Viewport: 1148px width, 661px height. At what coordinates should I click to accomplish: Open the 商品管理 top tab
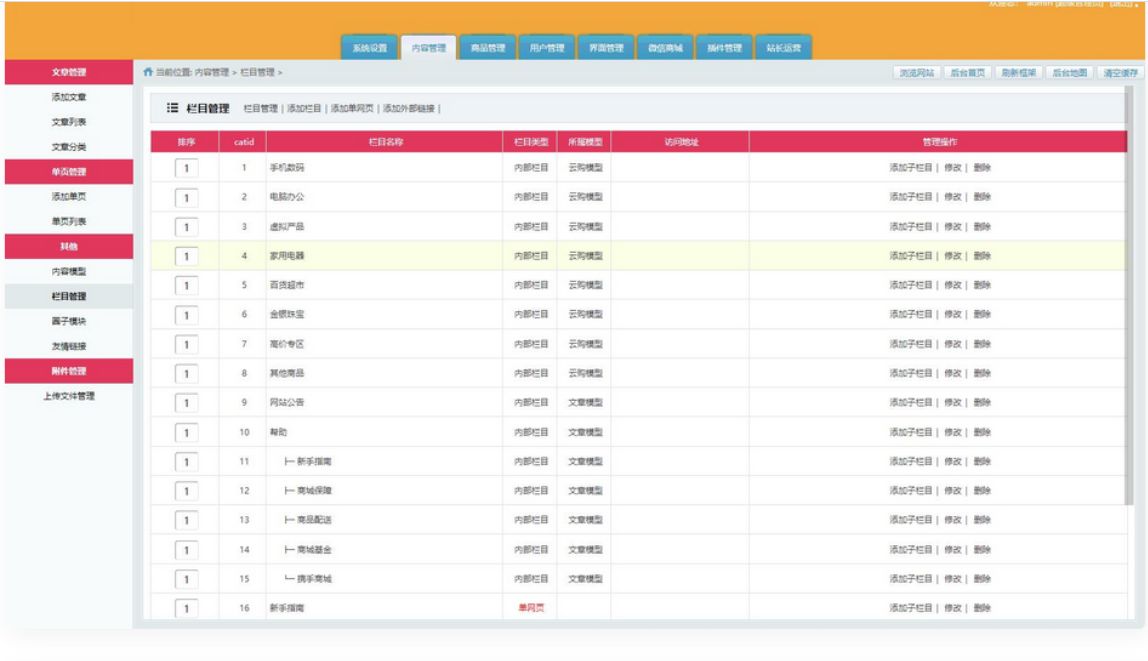tap(488, 48)
